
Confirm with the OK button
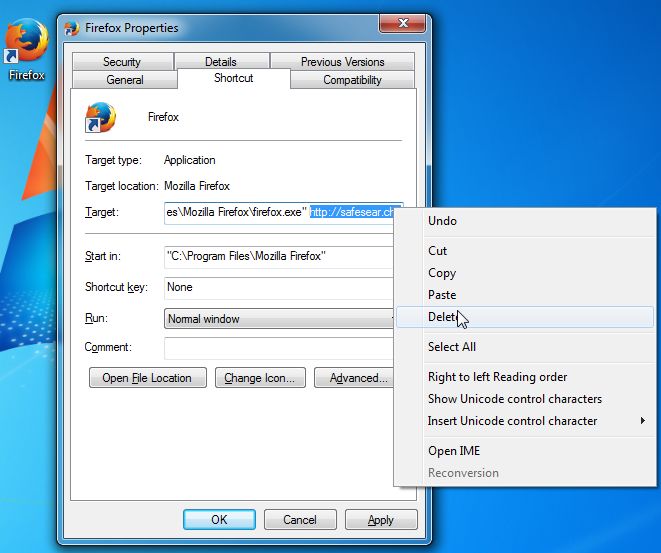[219, 520]
